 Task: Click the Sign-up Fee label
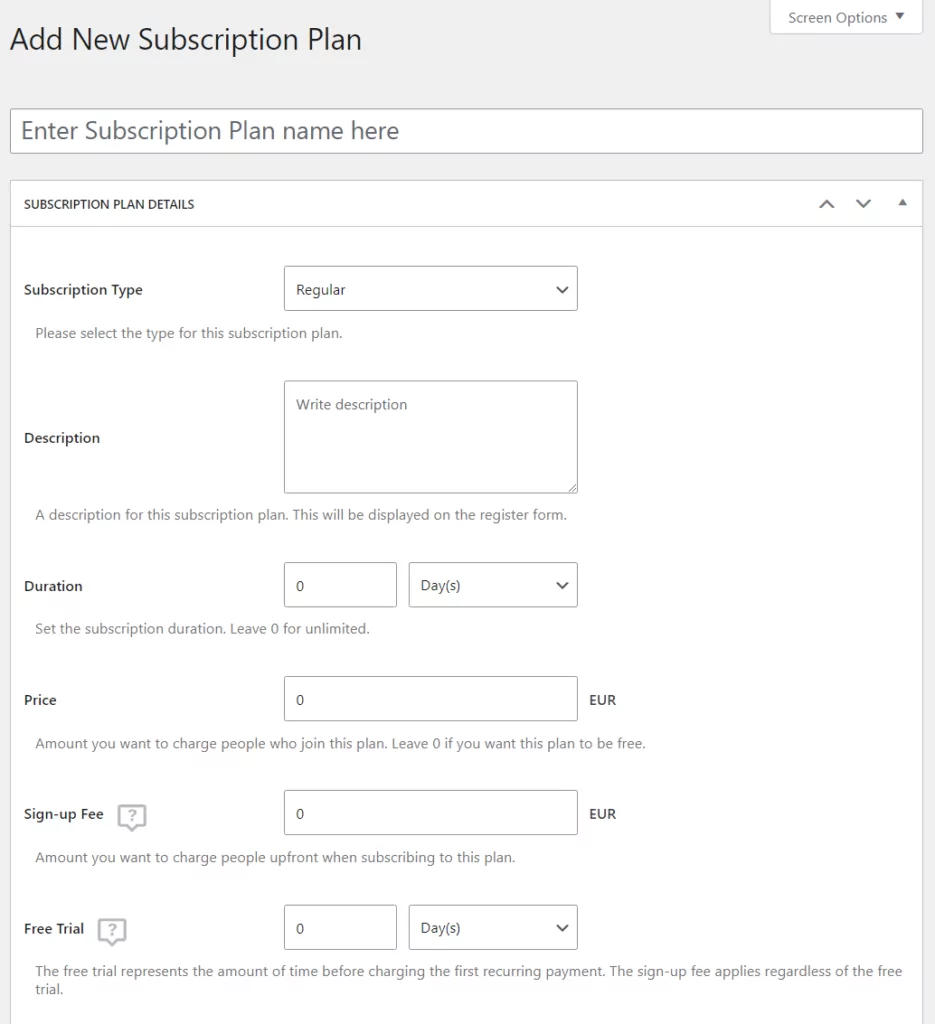coord(64,814)
